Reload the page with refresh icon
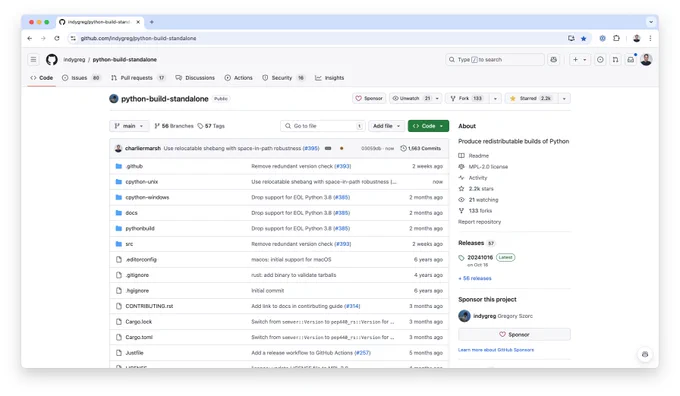 point(57,38)
